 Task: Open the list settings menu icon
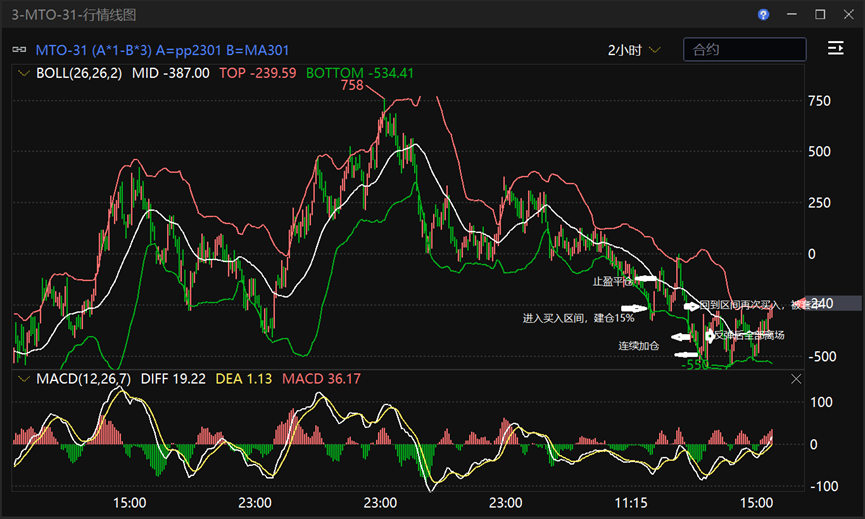click(x=836, y=49)
